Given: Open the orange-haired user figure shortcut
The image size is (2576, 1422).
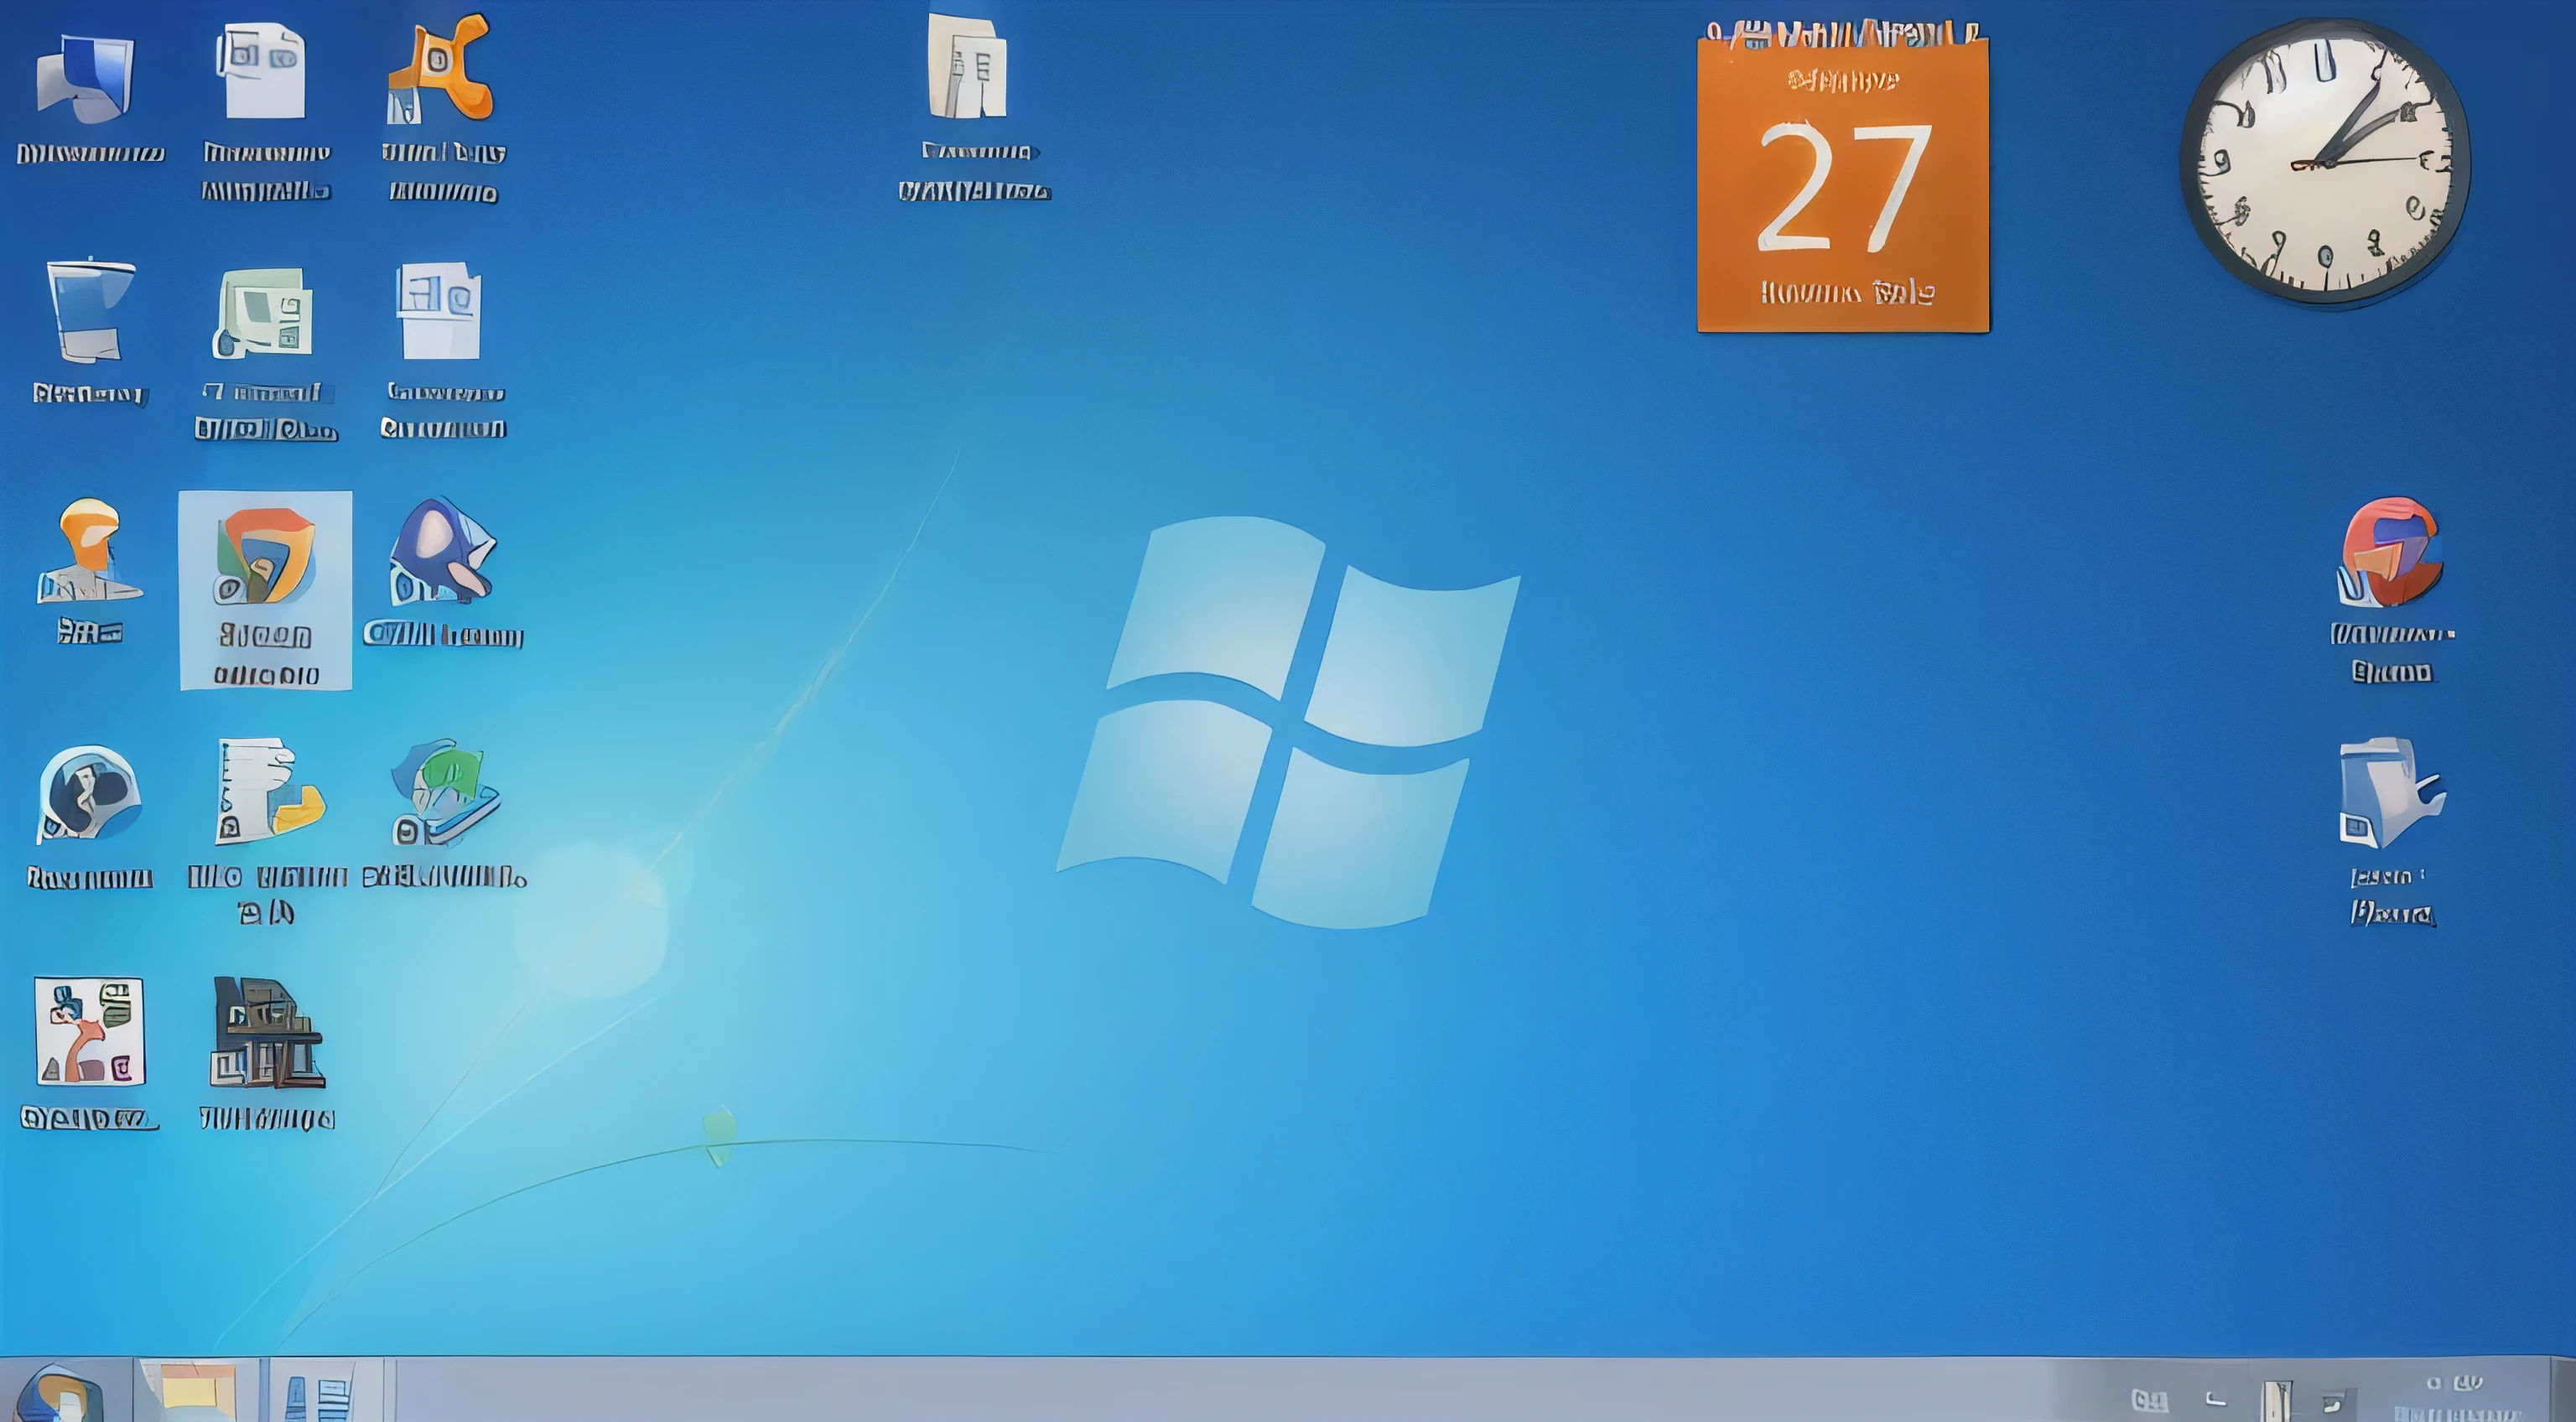Looking at the screenshot, I should point(89,552).
